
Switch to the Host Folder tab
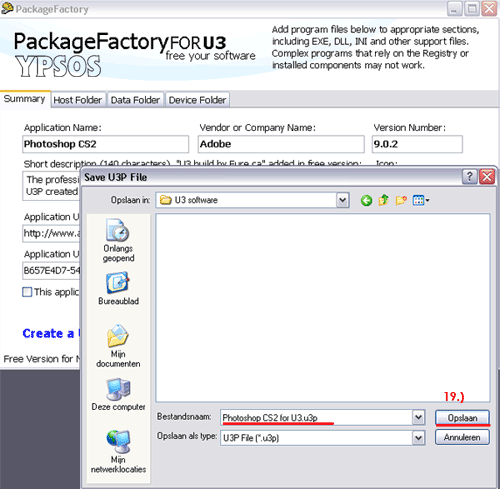78,100
